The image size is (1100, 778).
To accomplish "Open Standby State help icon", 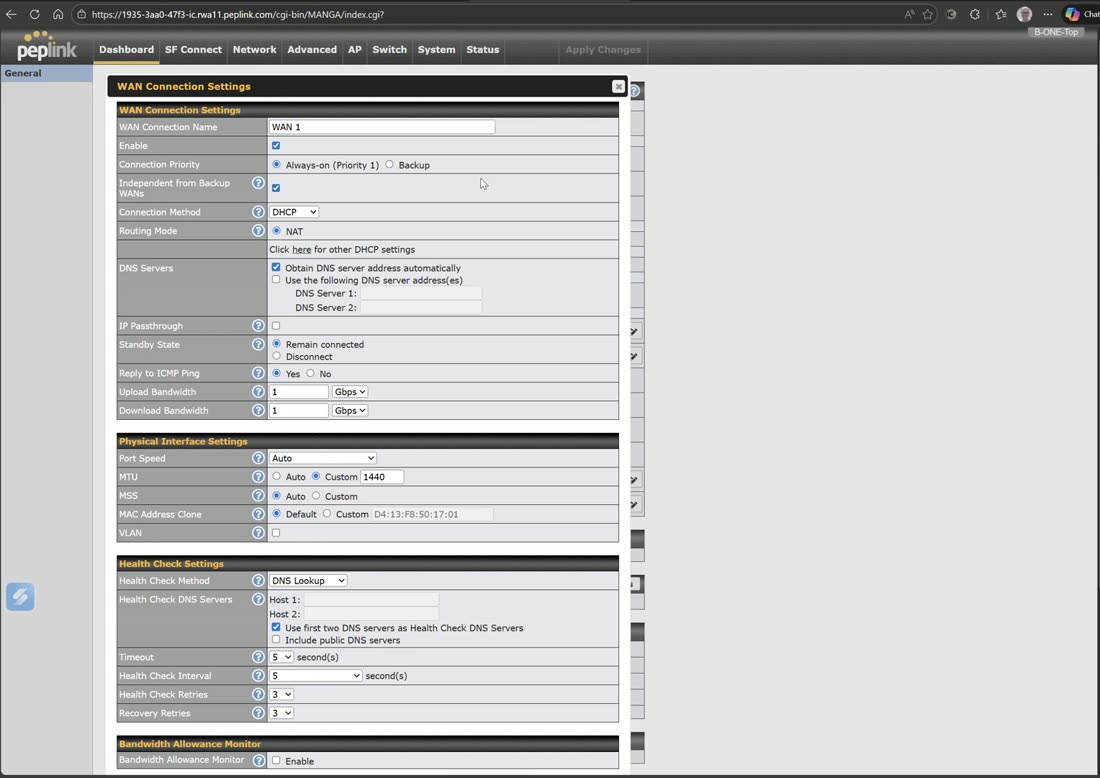I will click(258, 344).
